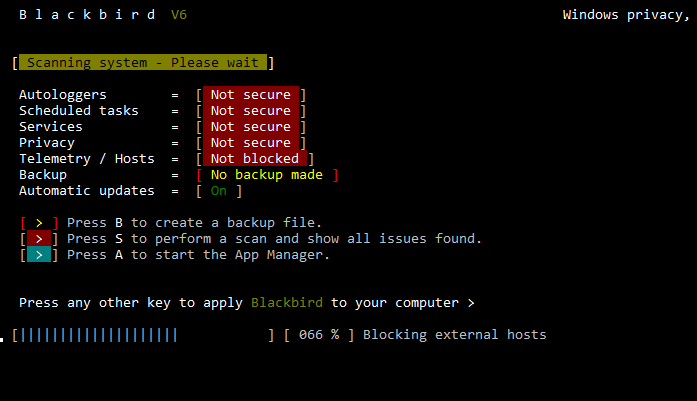Screen dimensions: 697x401
Task: Click the red arrow beside Press B backup
Action: 39,223
